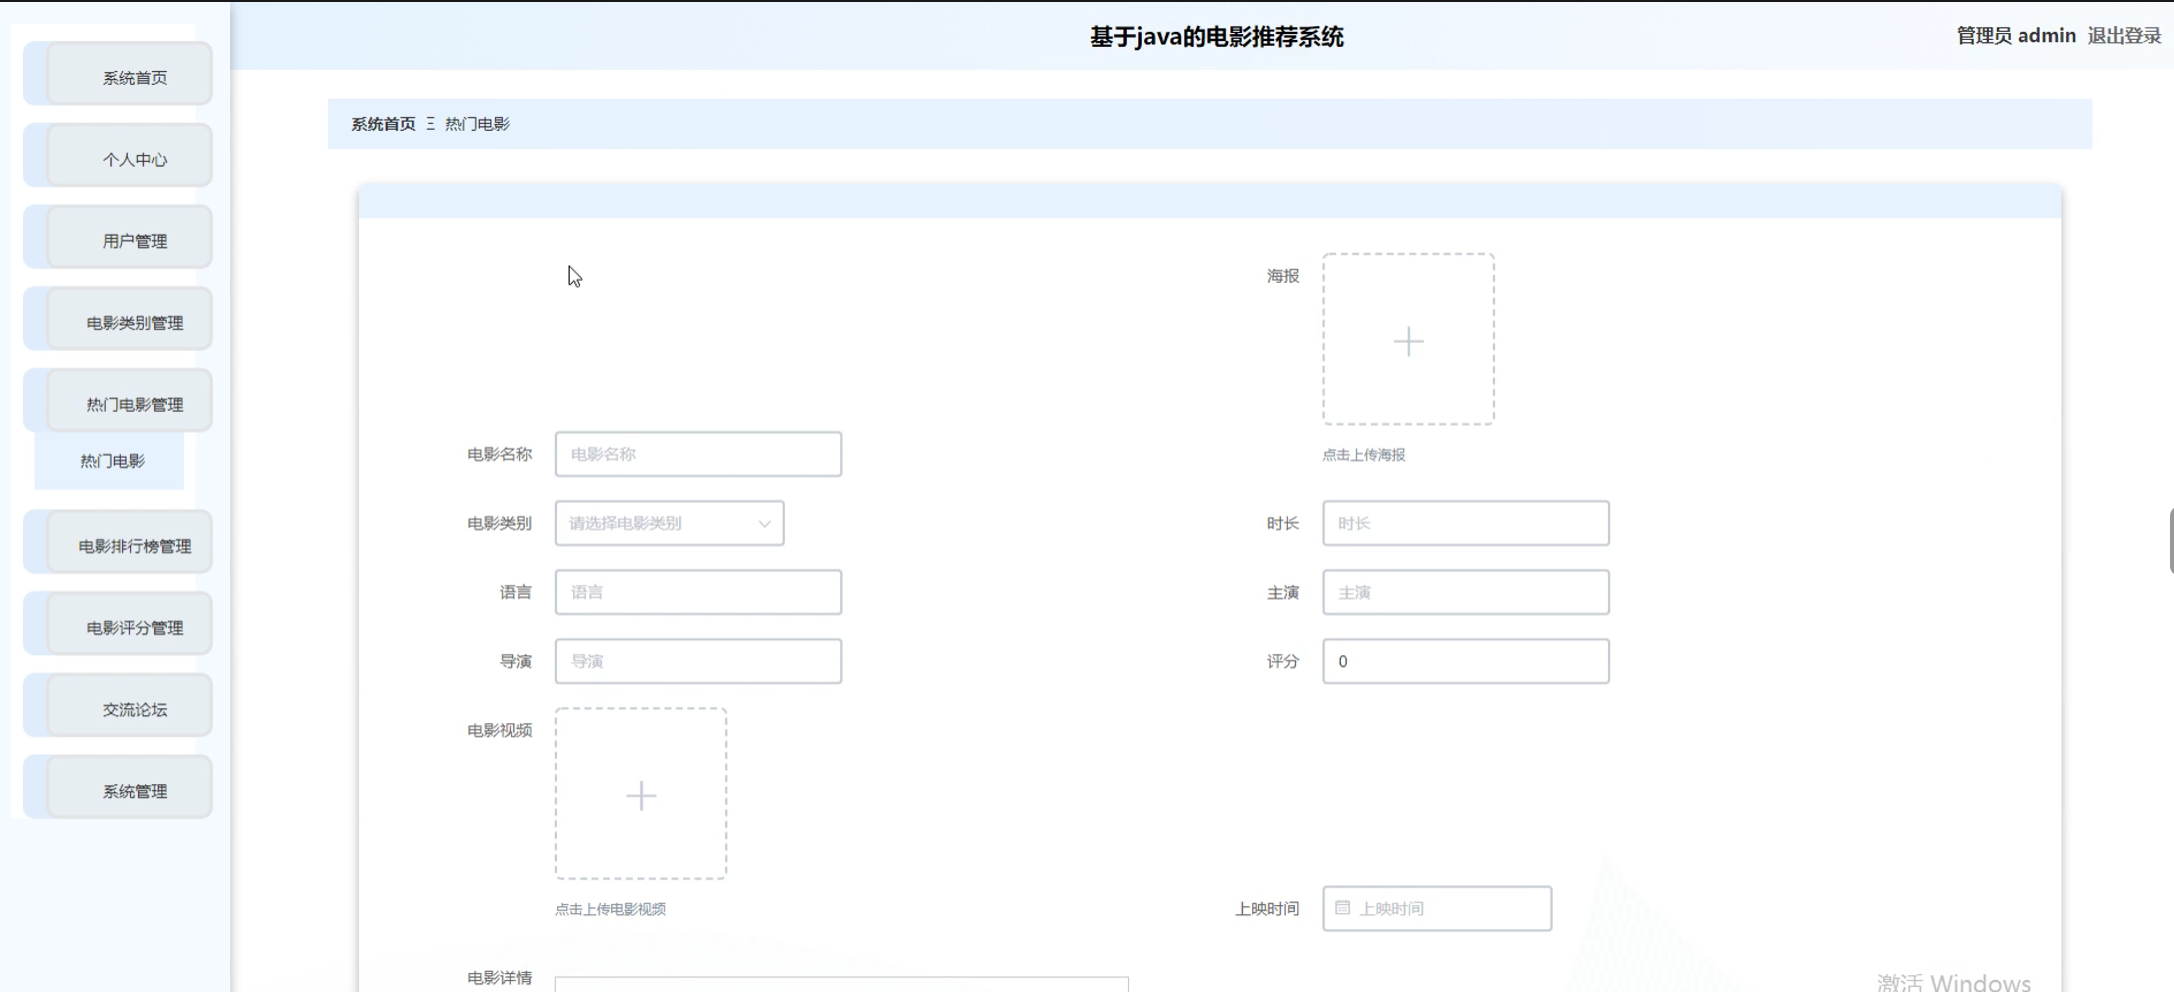Click 退出登录 link
This screenshot has height=992, width=2174.
pyautogui.click(x=2124, y=36)
